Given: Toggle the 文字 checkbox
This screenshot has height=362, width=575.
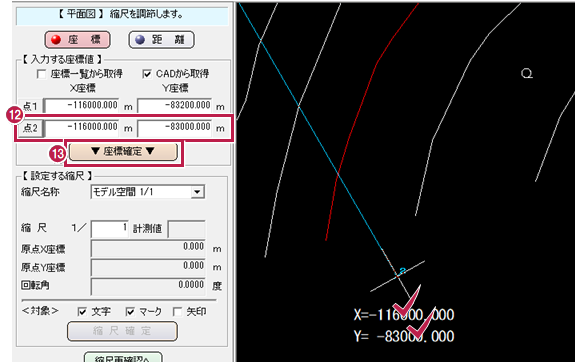Looking at the screenshot, I should pyautogui.click(x=82, y=312).
